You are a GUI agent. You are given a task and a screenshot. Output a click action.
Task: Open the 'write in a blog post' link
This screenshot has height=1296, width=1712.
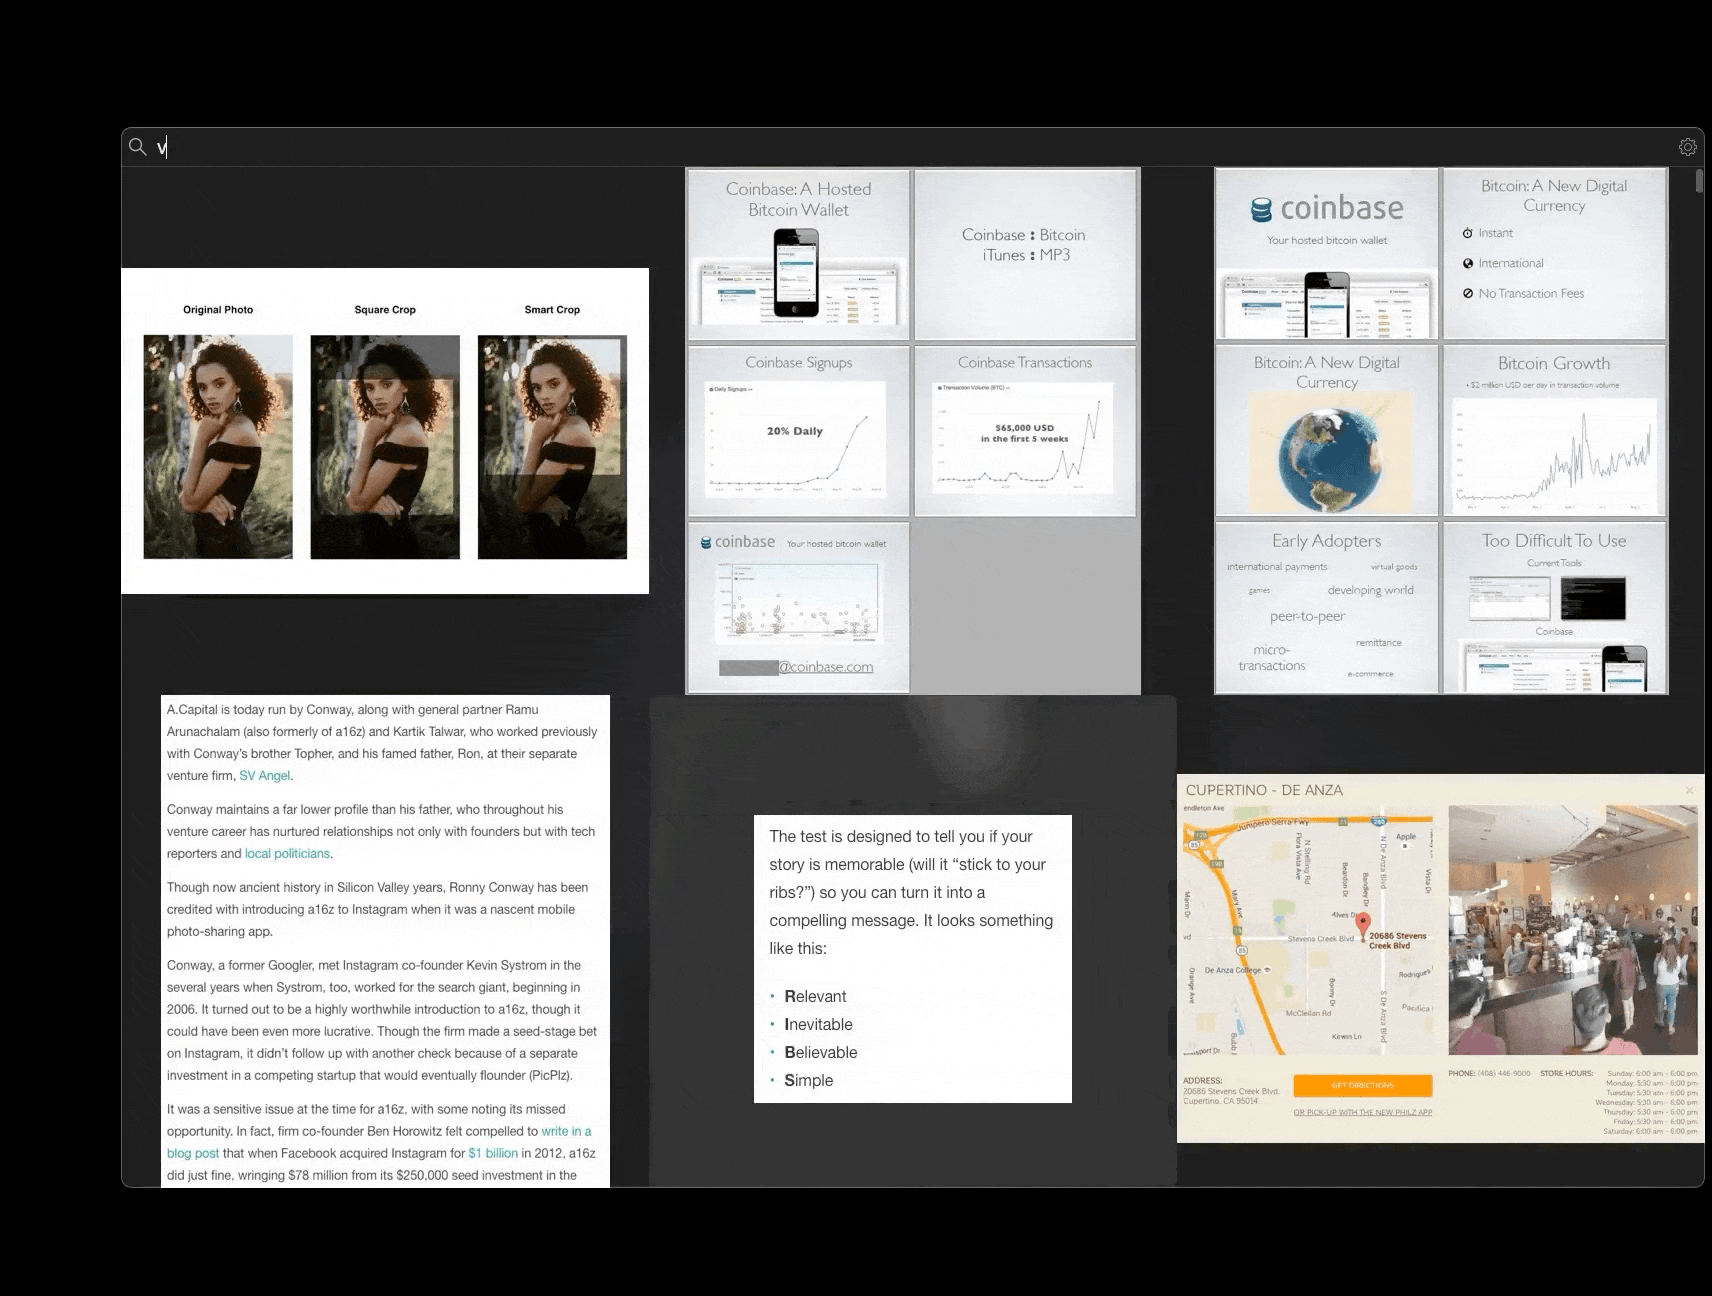click(379, 1142)
